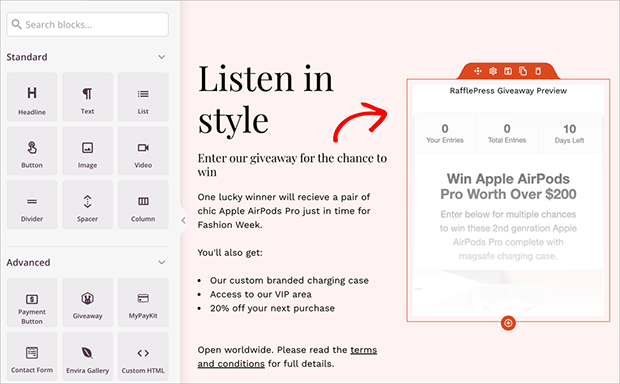Save the giveaway block as template

508,71
